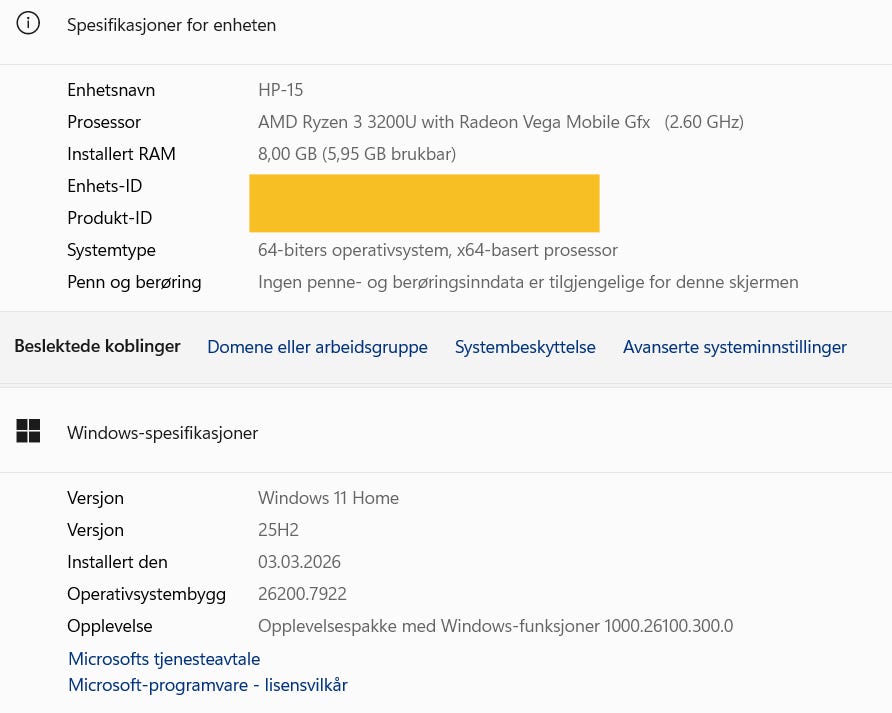Open Microsoft-programvare lisensvilkår link
This screenshot has height=713, width=892.
(x=207, y=685)
